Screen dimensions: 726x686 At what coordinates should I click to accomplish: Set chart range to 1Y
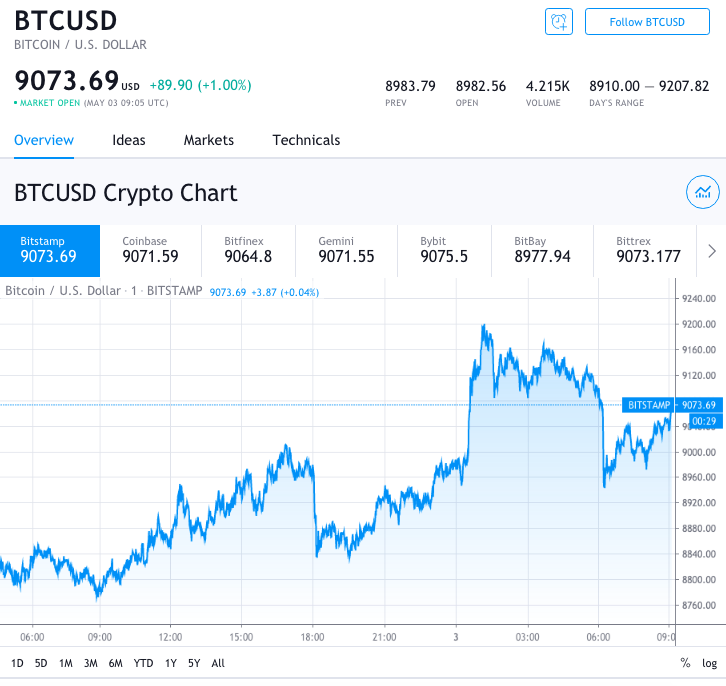pyautogui.click(x=171, y=663)
